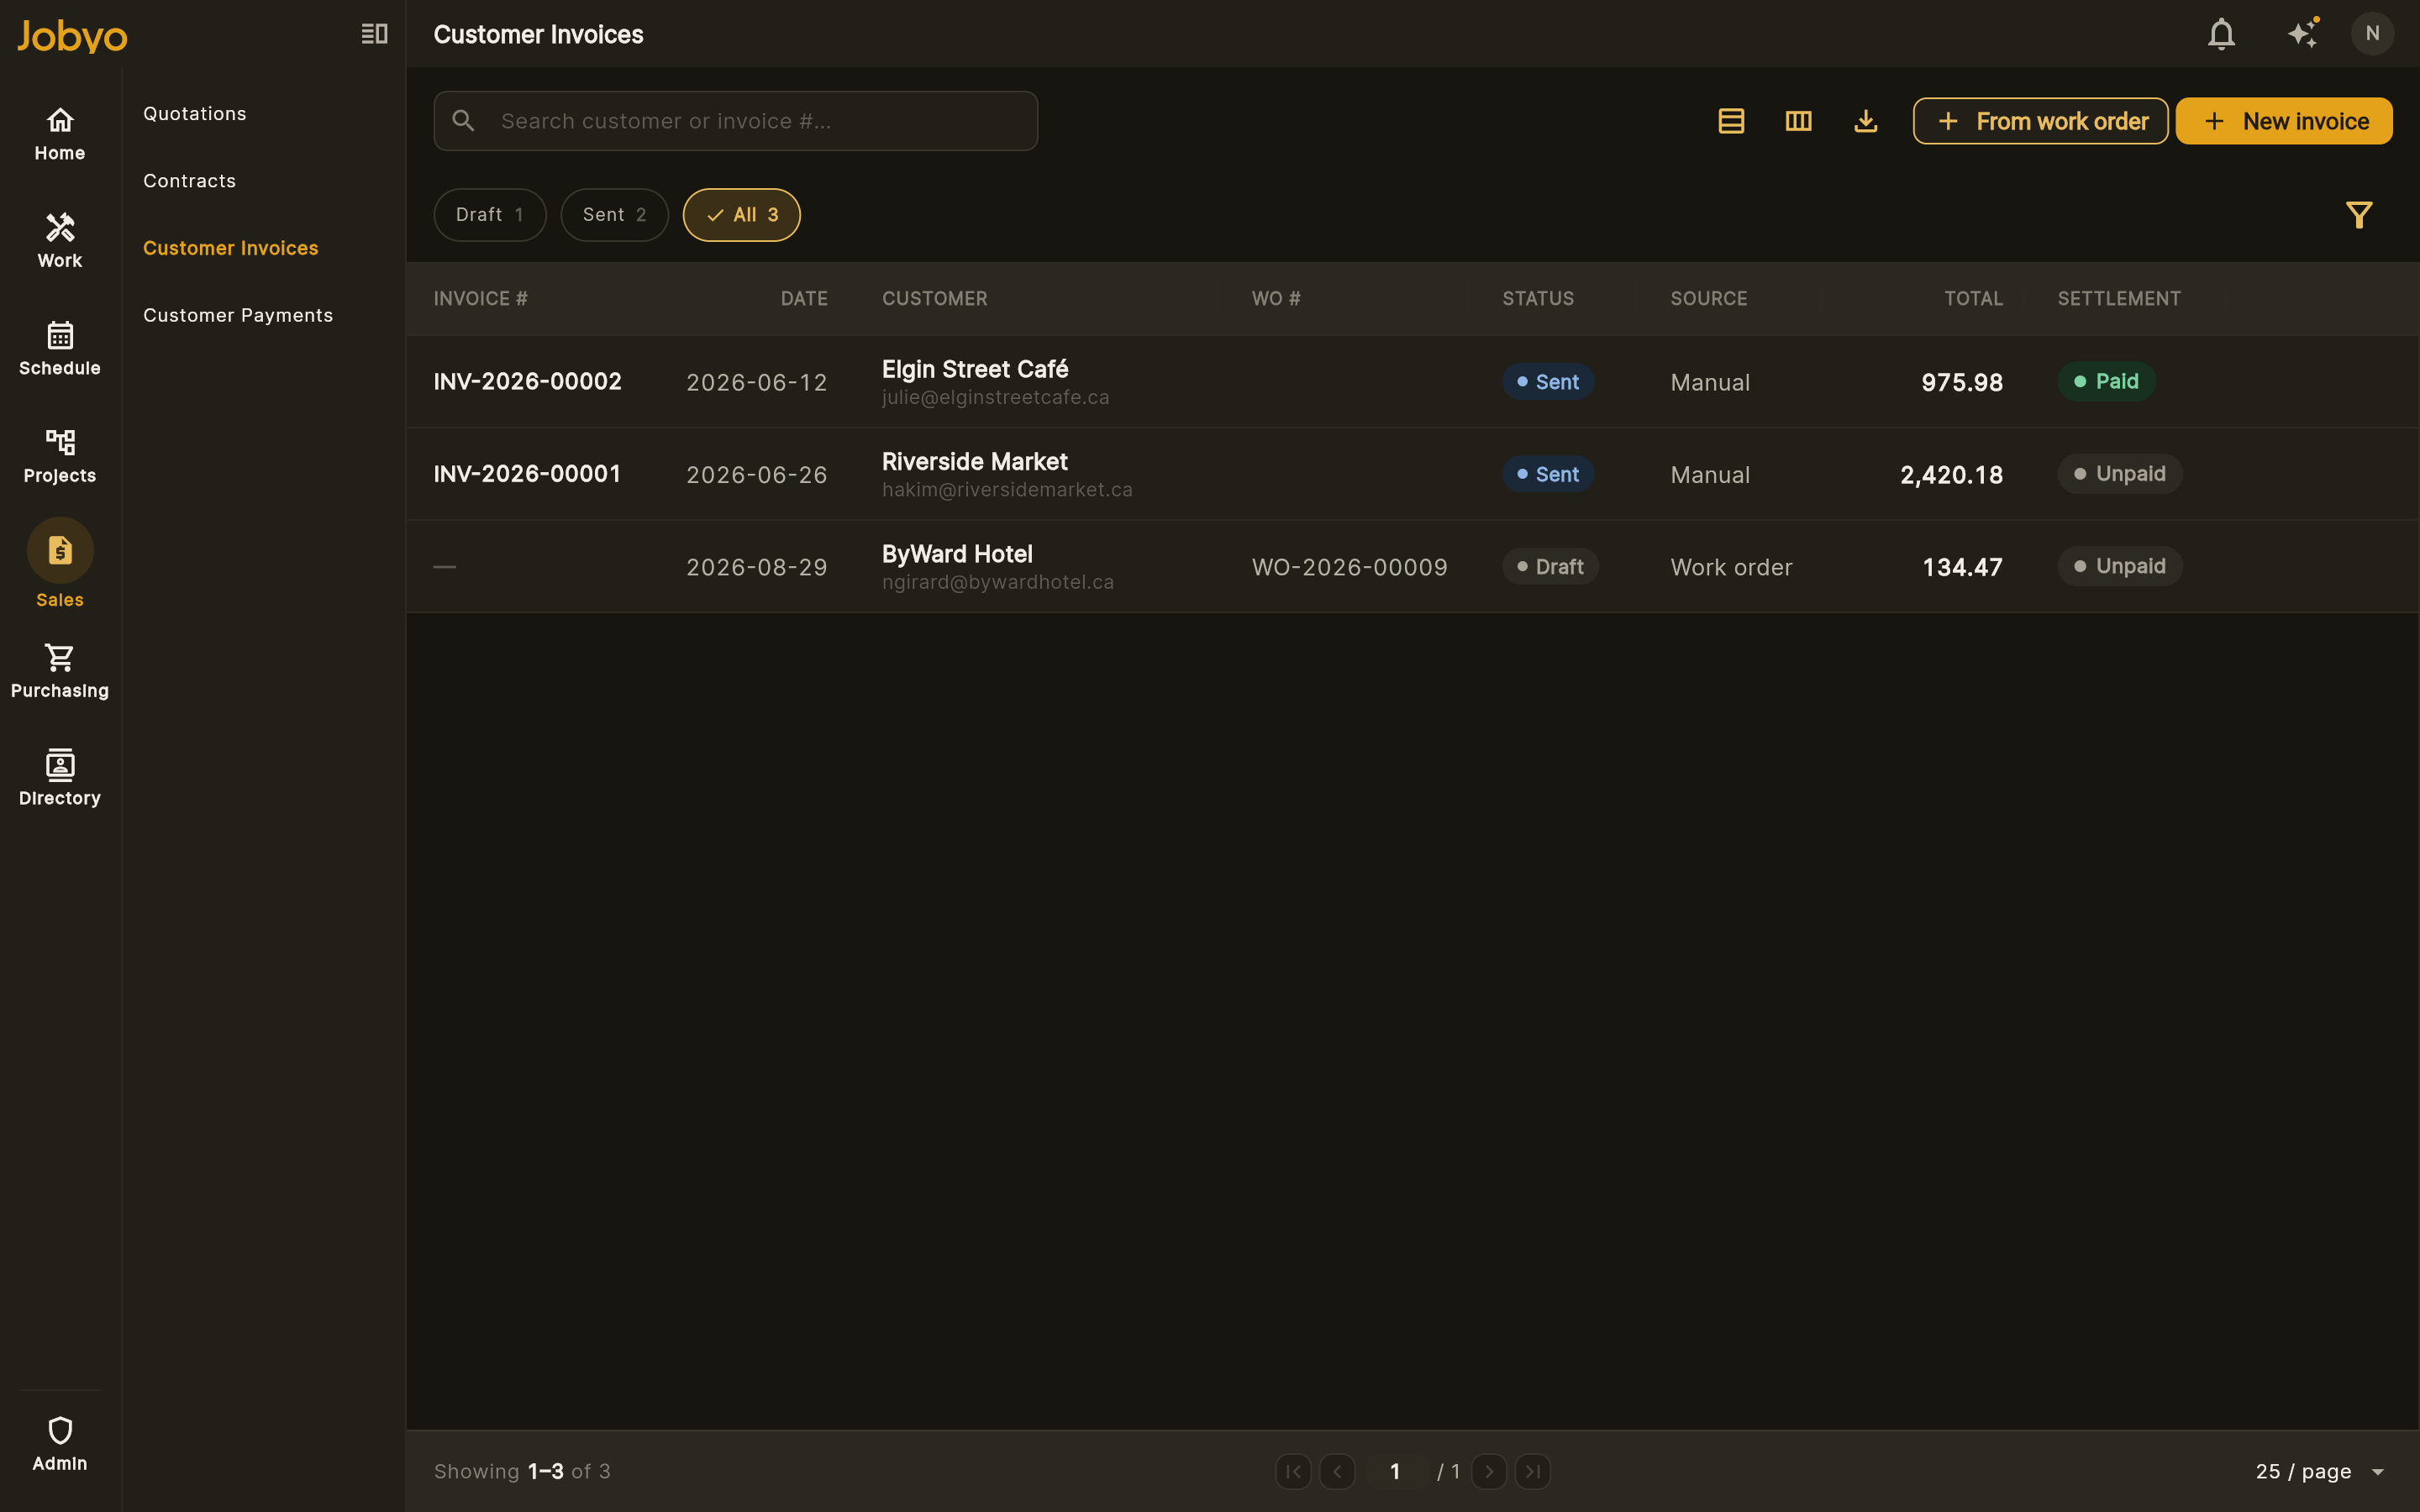
Task: Go to previous page
Action: point(1337,1471)
